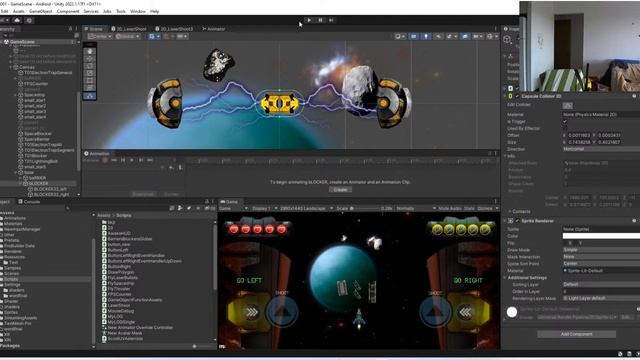Toggle Mute Audio in Game view
The height and width of the screenshot is (360, 640).
pyautogui.click(x=449, y=209)
